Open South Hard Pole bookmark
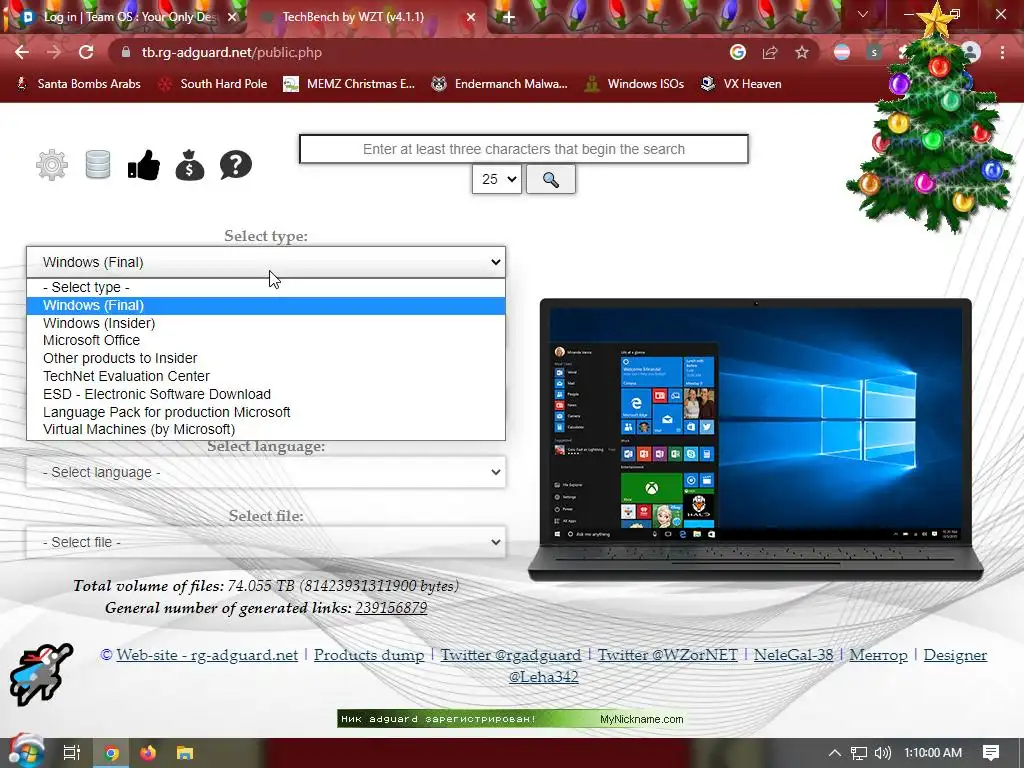Image resolution: width=1024 pixels, height=768 pixels. [x=213, y=84]
